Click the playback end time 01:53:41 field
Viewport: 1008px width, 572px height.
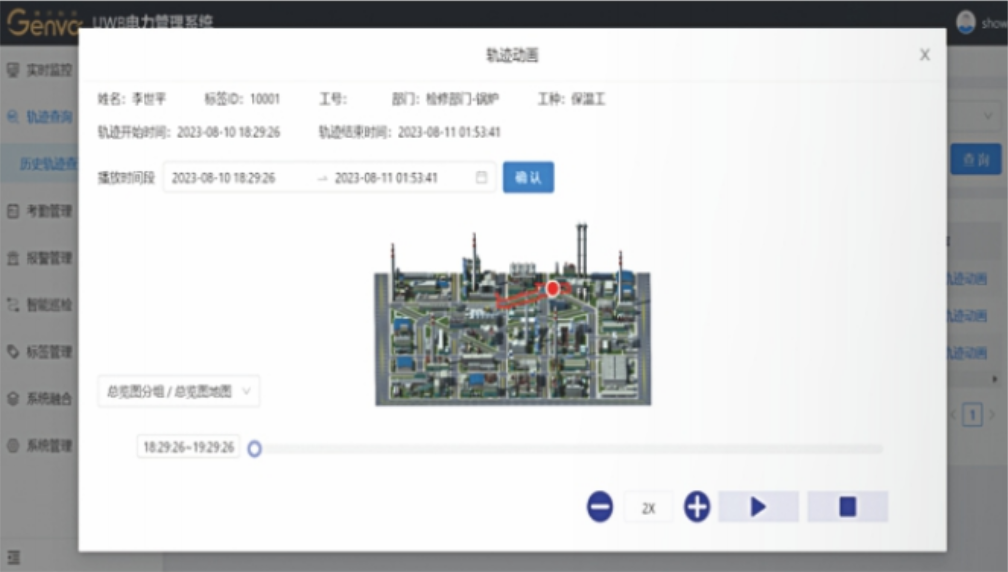click(x=386, y=178)
